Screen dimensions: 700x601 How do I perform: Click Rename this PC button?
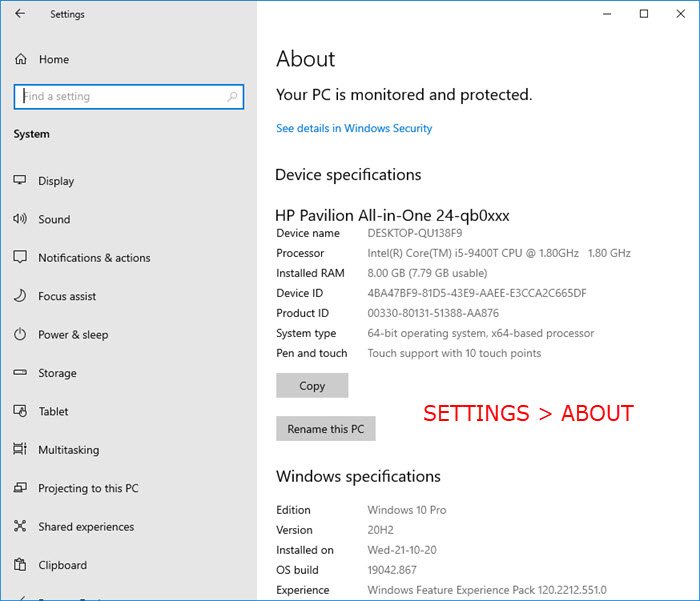tap(326, 429)
